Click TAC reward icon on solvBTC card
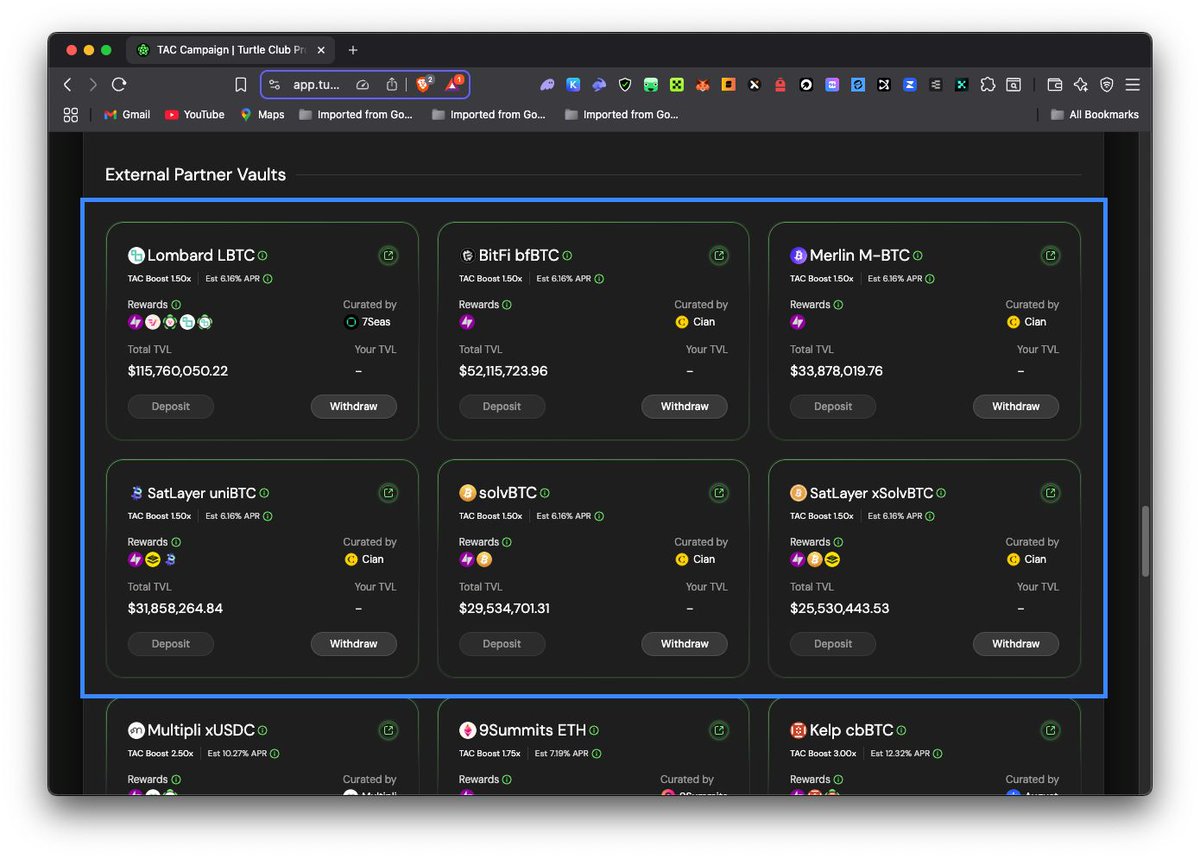The image size is (1200, 859). coord(467,559)
